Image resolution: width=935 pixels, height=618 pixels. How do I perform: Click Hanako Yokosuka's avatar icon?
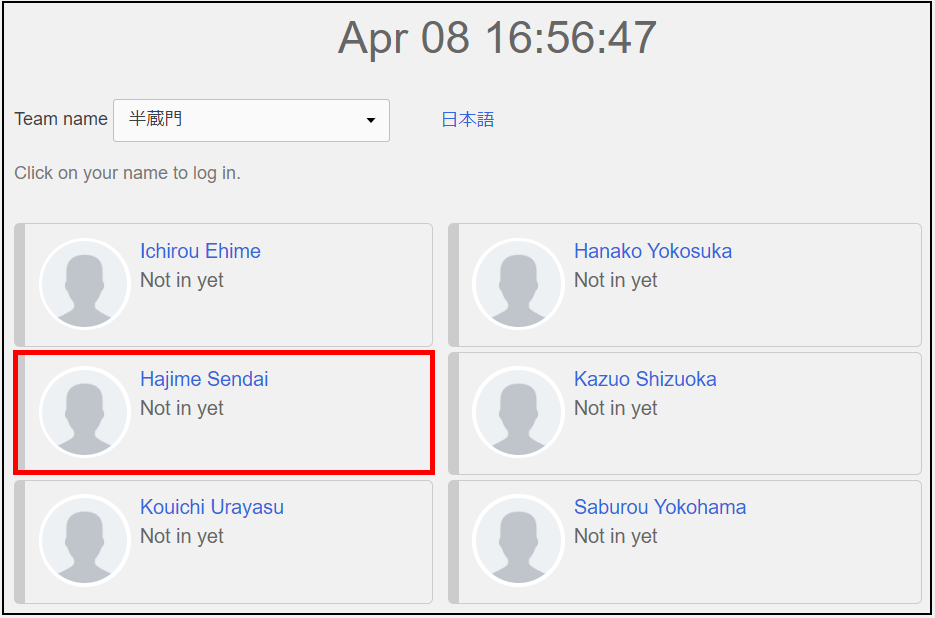pos(518,284)
